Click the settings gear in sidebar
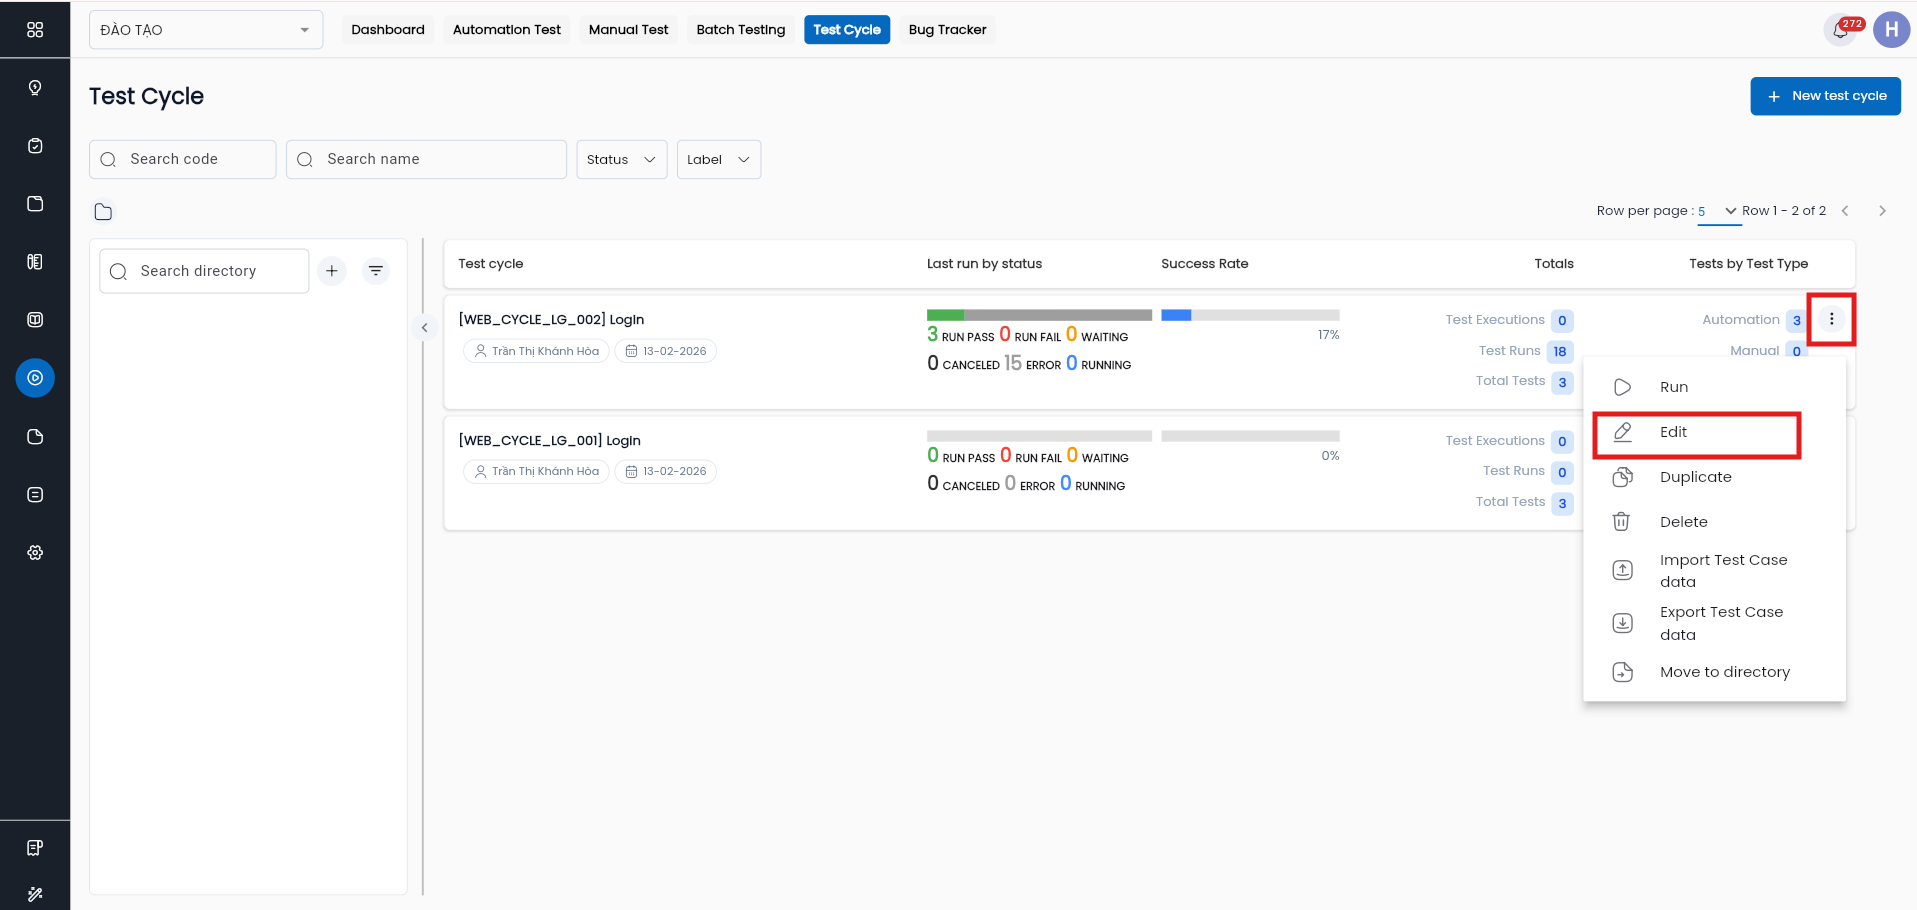 point(35,553)
